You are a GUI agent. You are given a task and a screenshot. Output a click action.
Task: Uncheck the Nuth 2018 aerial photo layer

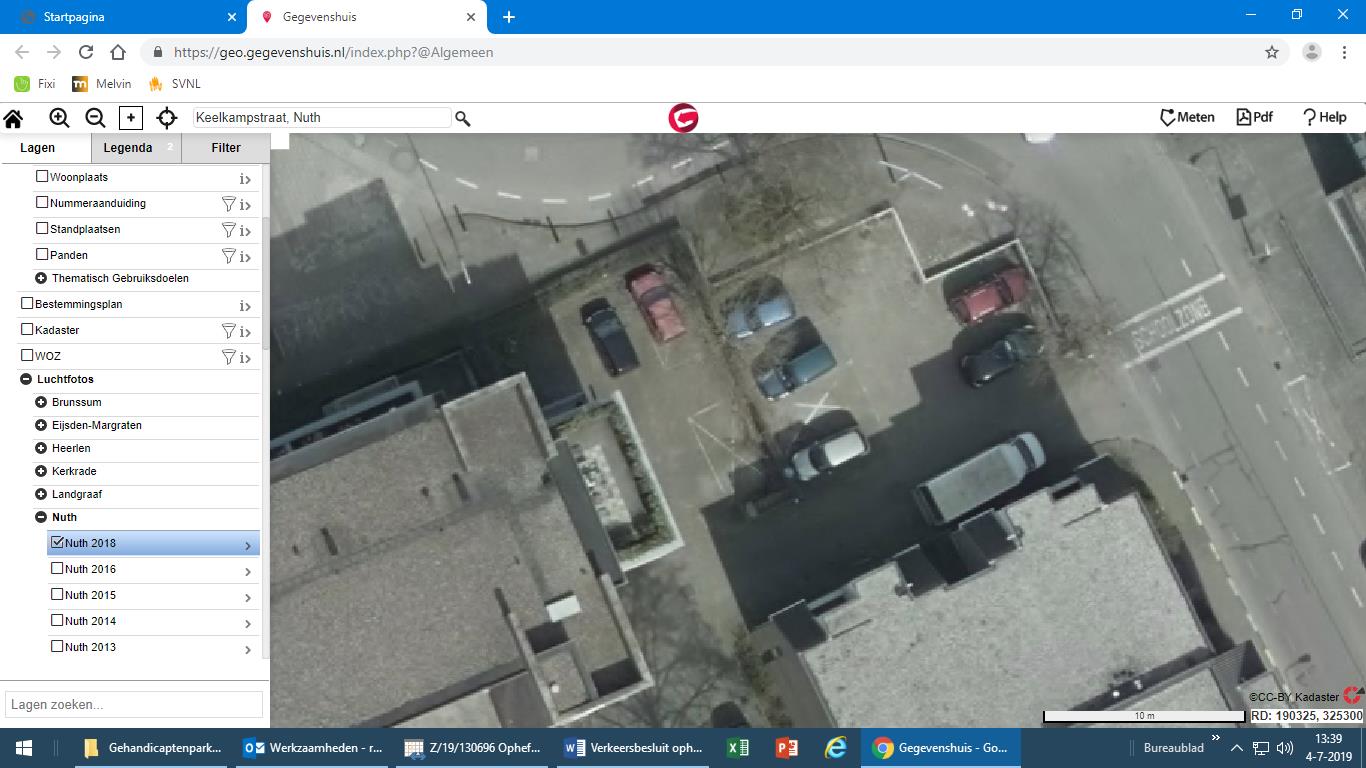[x=58, y=543]
